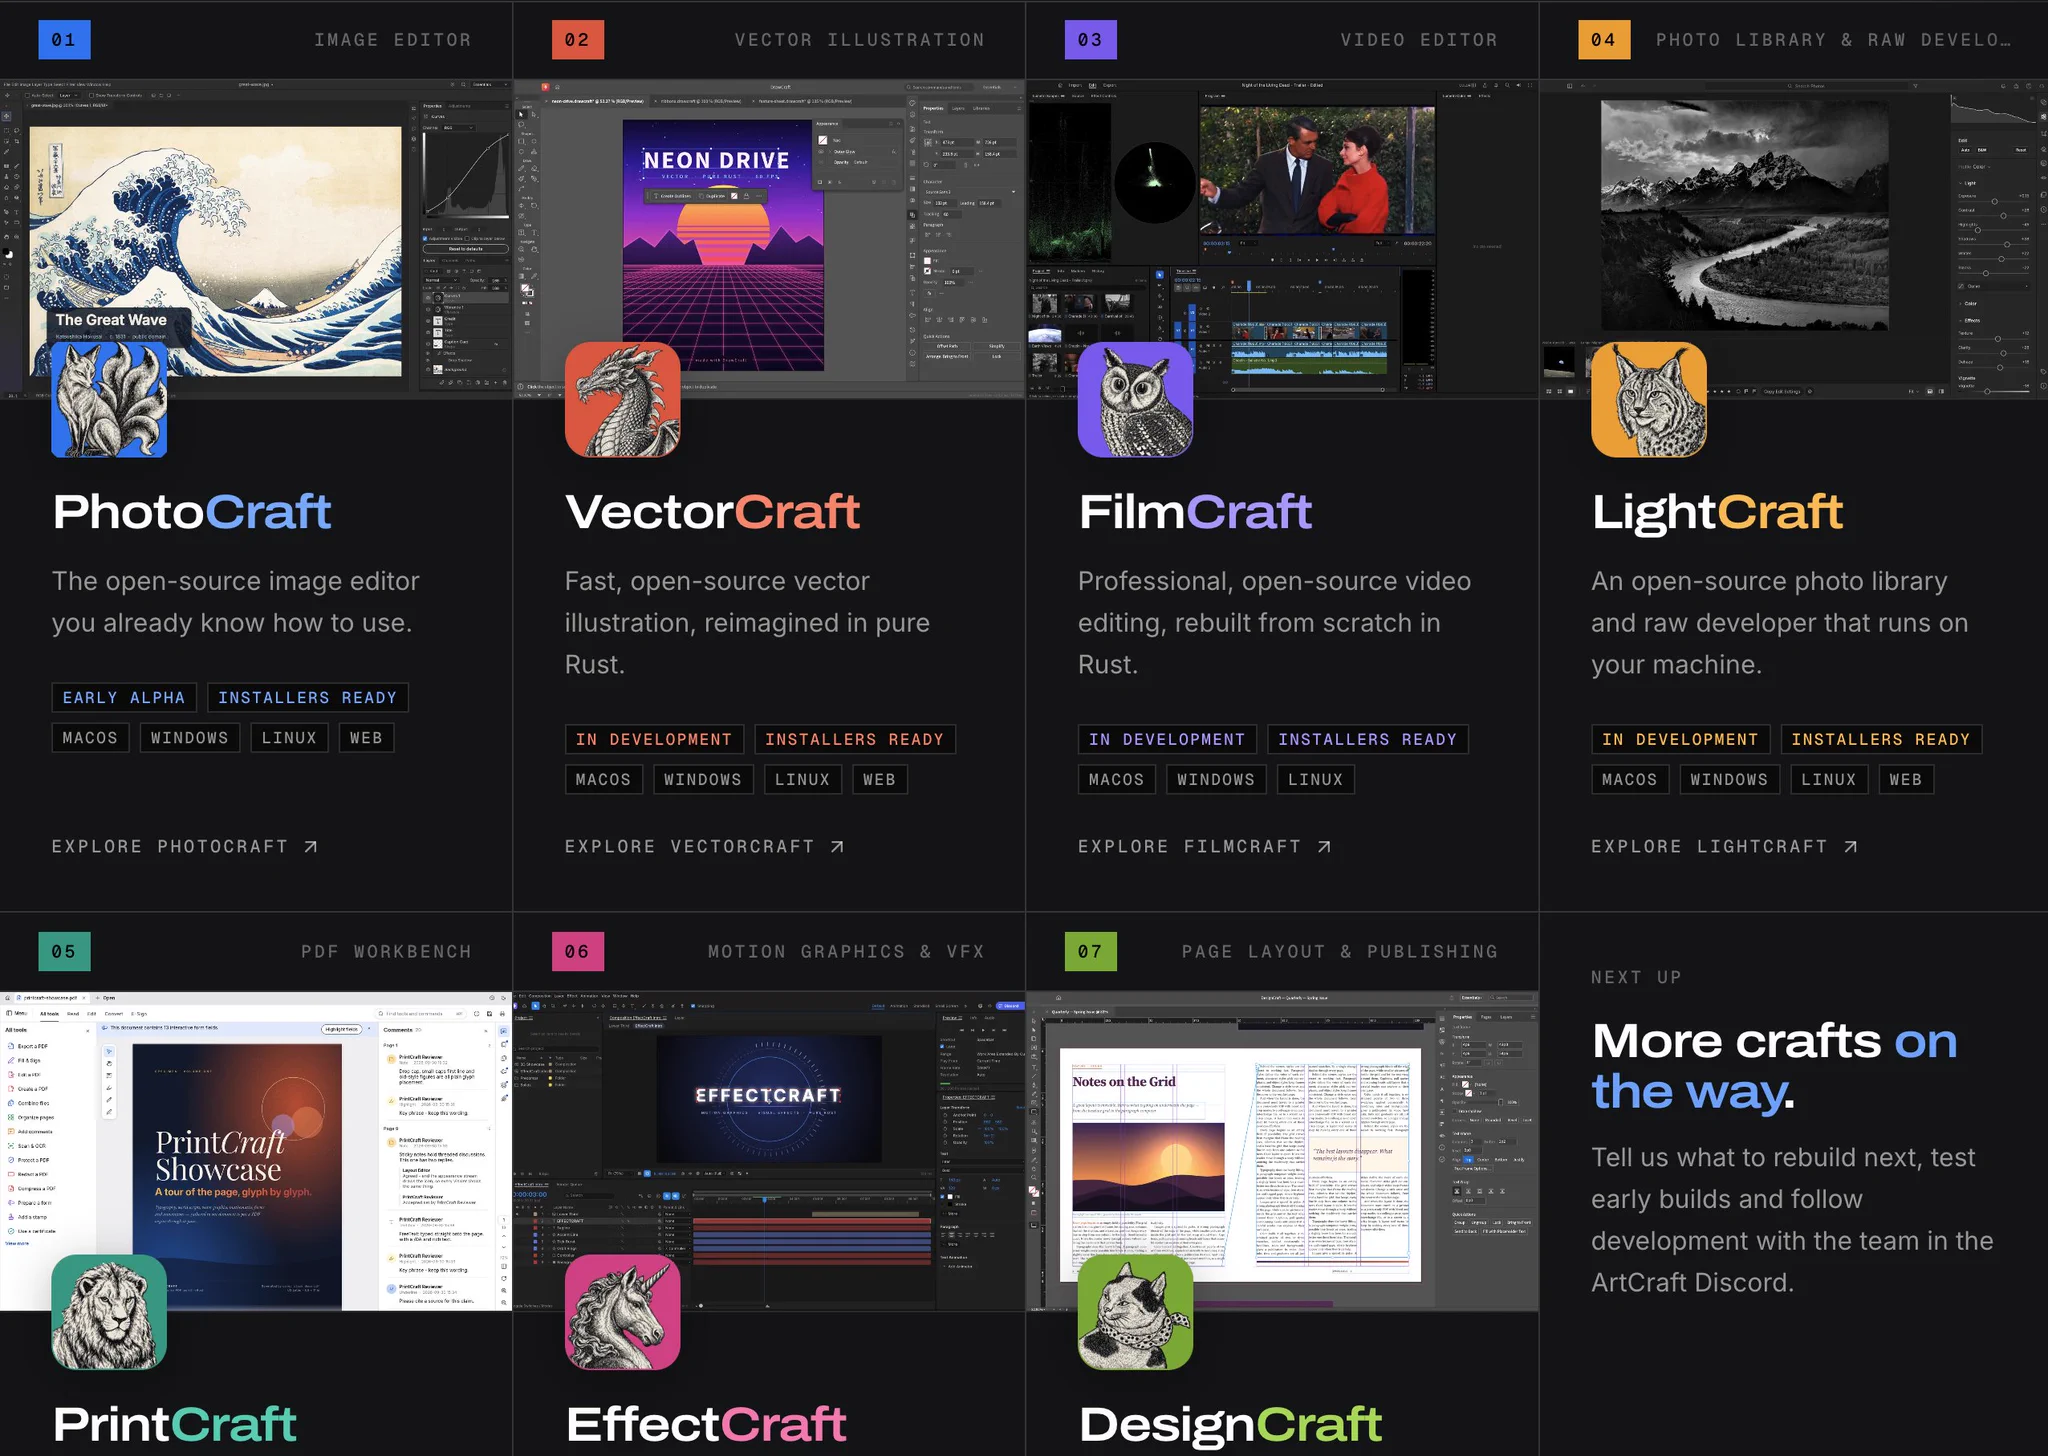Click the PhotoCraft heading
Screen dimensions: 2048x1456
click(x=192, y=512)
